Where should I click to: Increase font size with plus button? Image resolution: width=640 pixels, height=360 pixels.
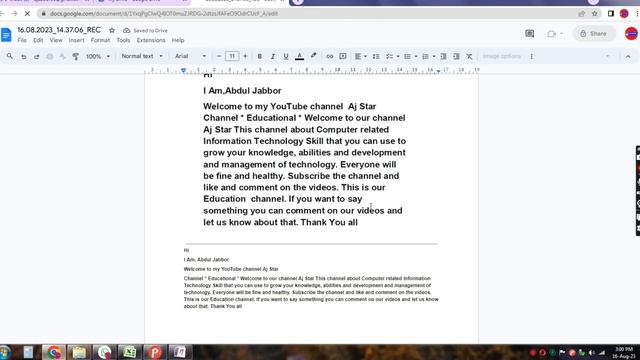(245, 56)
